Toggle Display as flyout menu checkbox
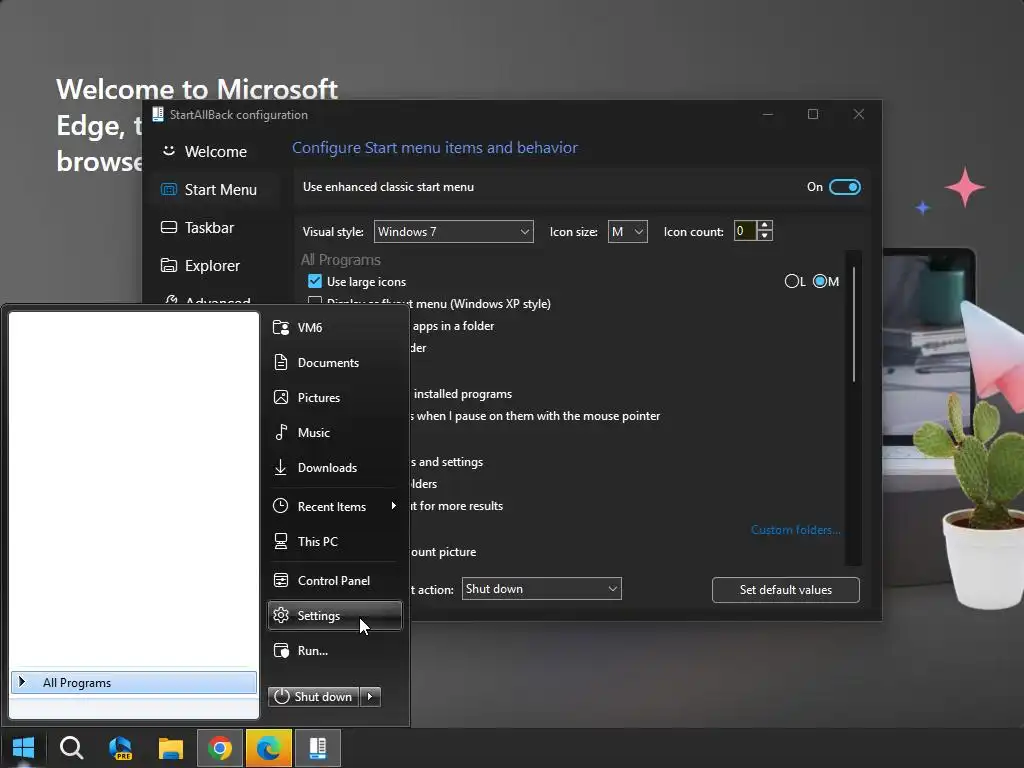Screen dimensions: 1024x768 (315, 302)
